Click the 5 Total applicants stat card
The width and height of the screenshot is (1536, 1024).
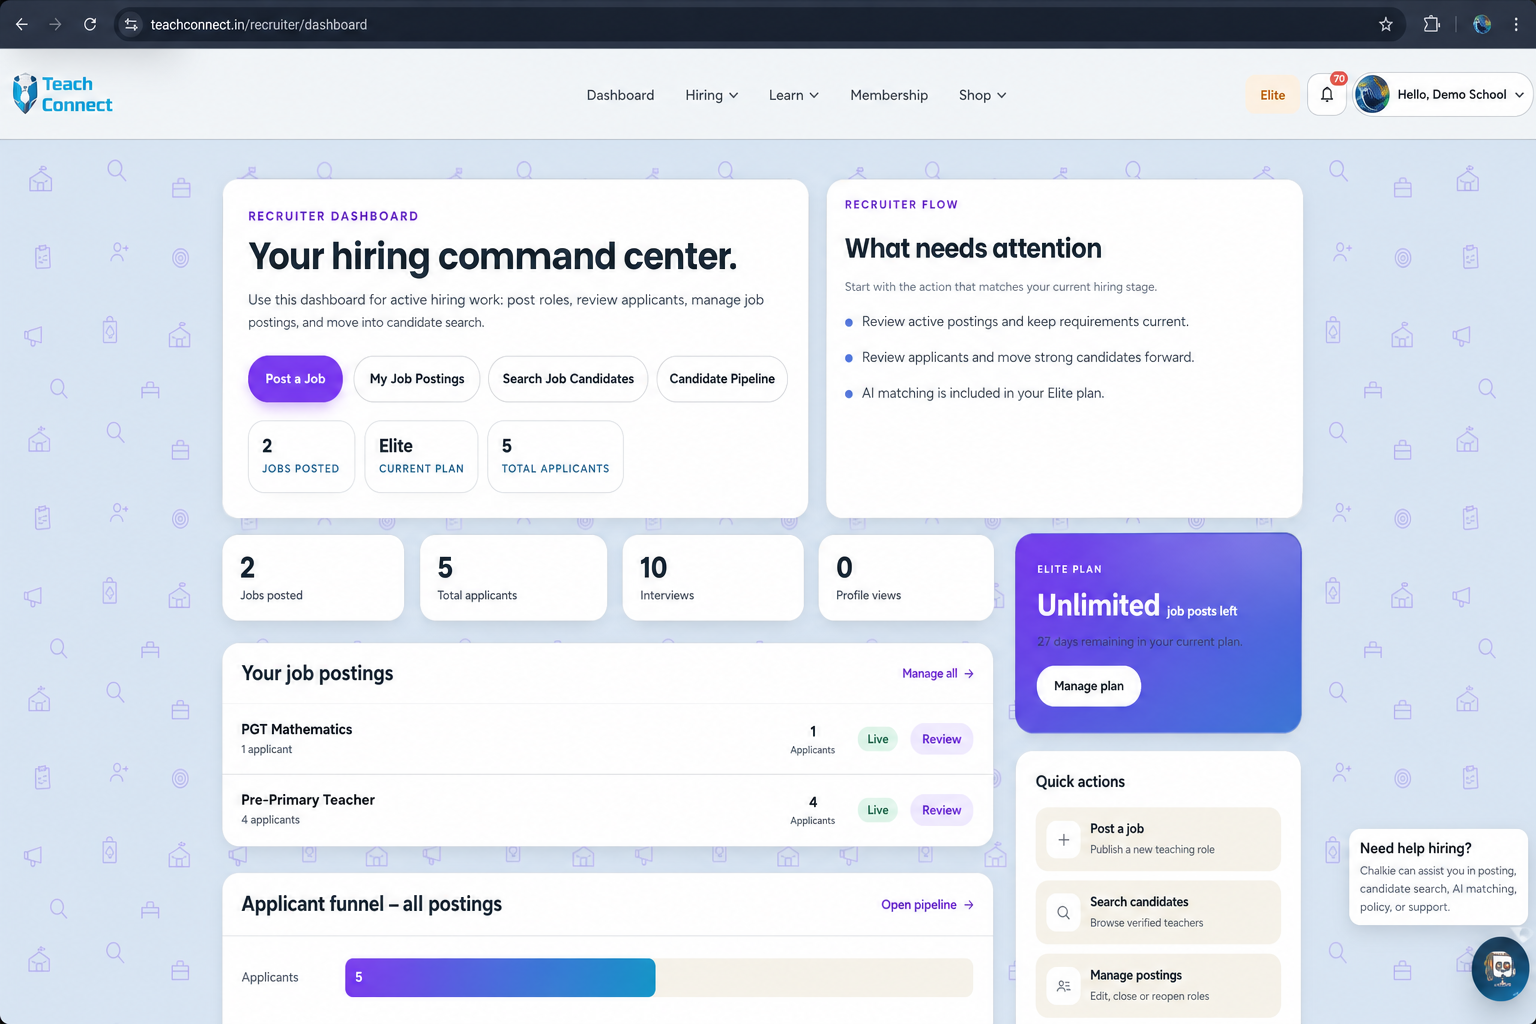[x=513, y=578]
